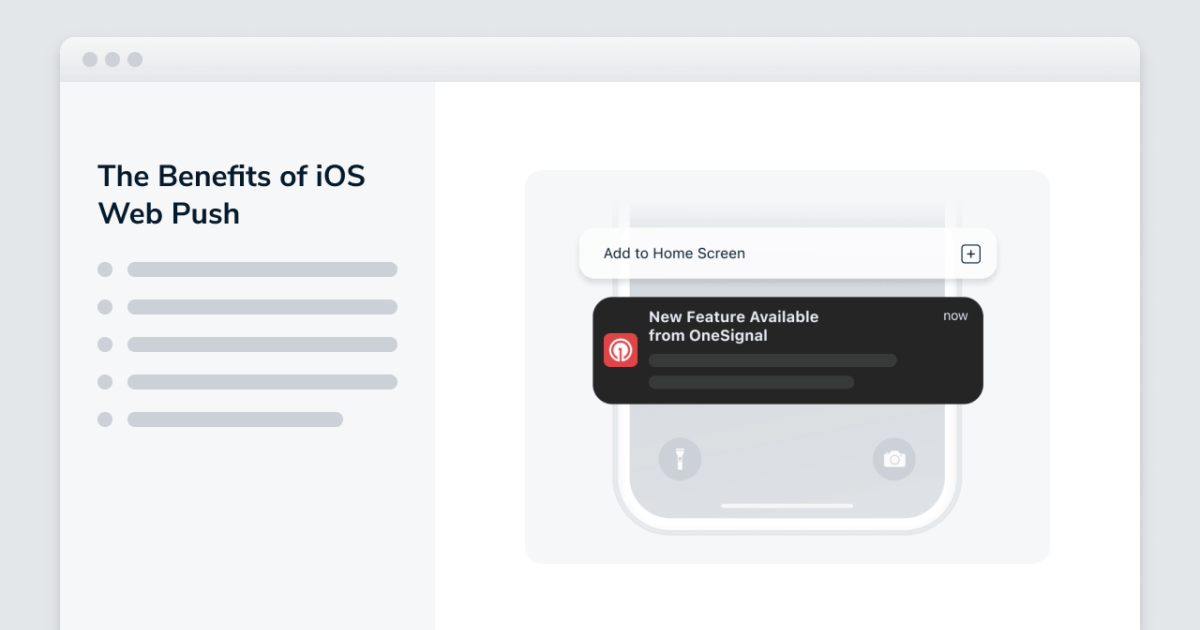
Task: Tap the New Feature Available notification banner
Action: (788, 350)
